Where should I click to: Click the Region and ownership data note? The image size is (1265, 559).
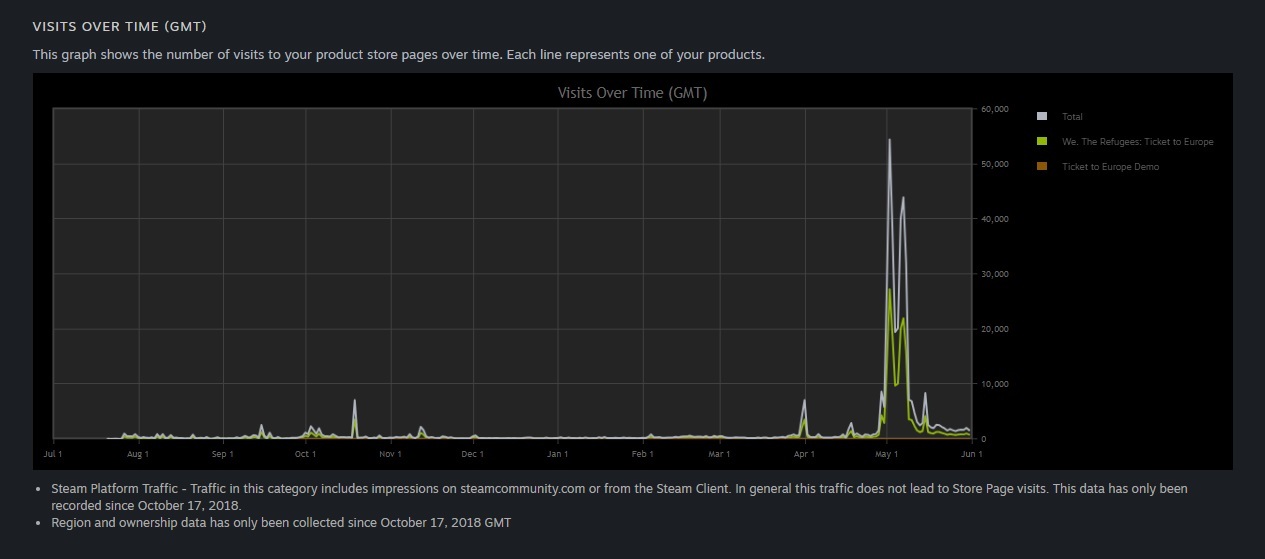coord(281,523)
